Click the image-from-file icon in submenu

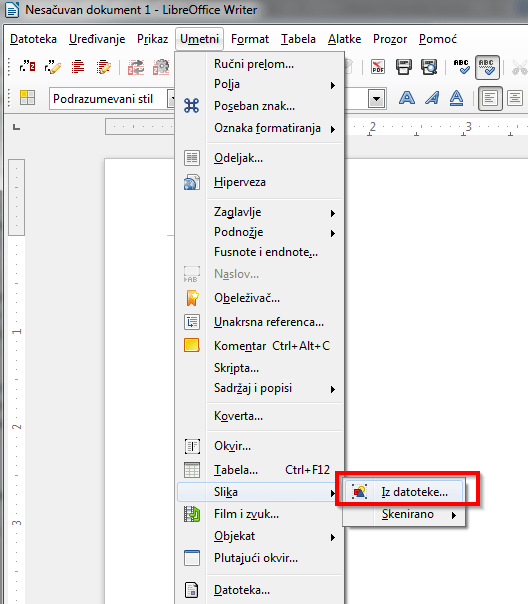pos(359,492)
